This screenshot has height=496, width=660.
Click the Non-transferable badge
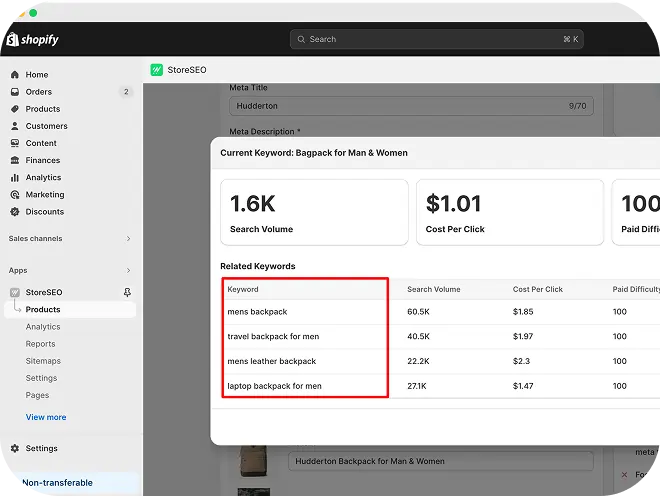[x=57, y=483]
